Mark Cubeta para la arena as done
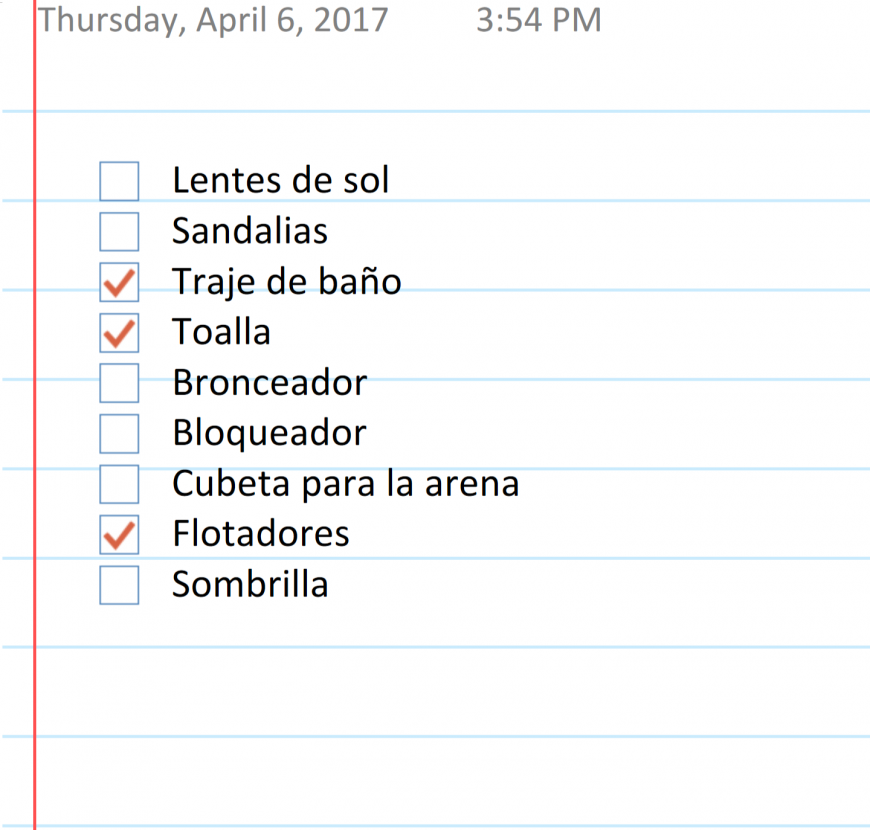This screenshot has width=870, height=830. pyautogui.click(x=119, y=484)
